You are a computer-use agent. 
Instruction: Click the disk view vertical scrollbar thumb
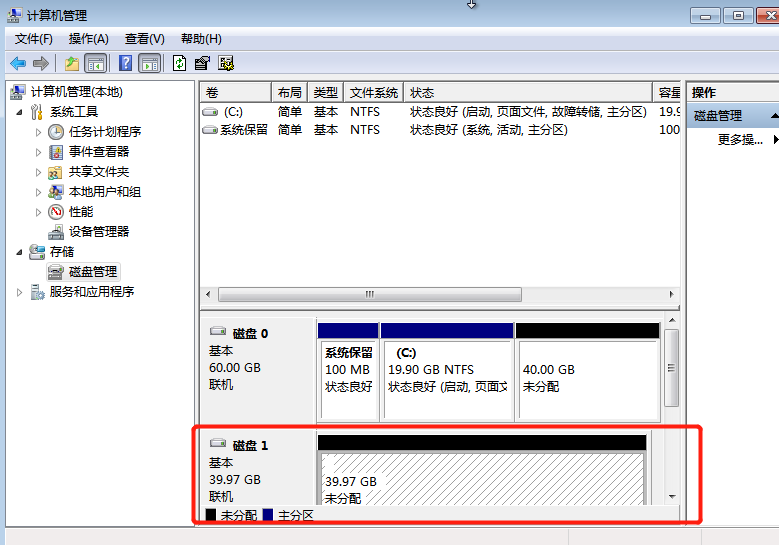pos(672,368)
